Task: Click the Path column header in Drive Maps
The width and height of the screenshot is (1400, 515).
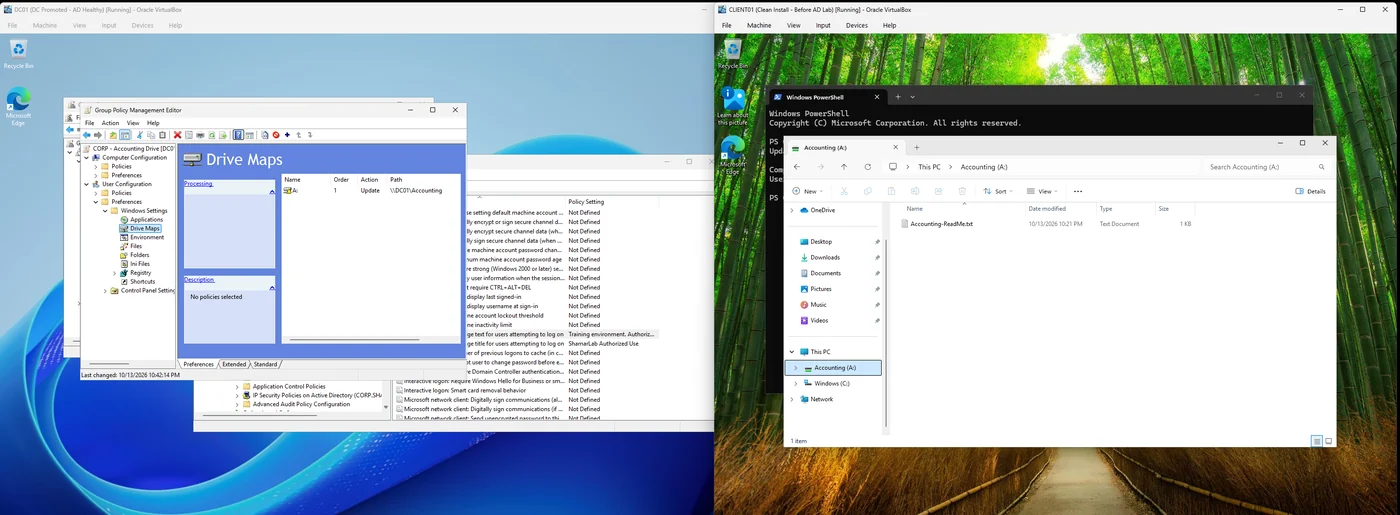Action: point(396,180)
